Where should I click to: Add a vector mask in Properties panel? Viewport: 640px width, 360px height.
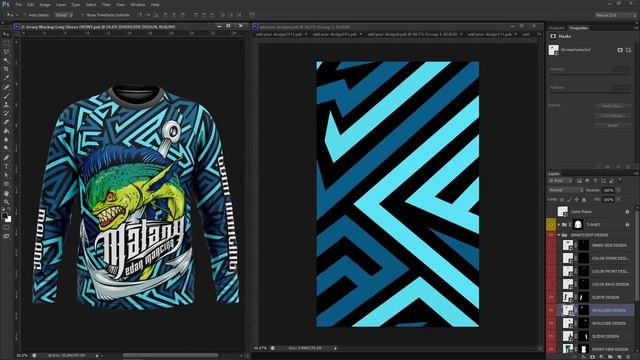(628, 50)
